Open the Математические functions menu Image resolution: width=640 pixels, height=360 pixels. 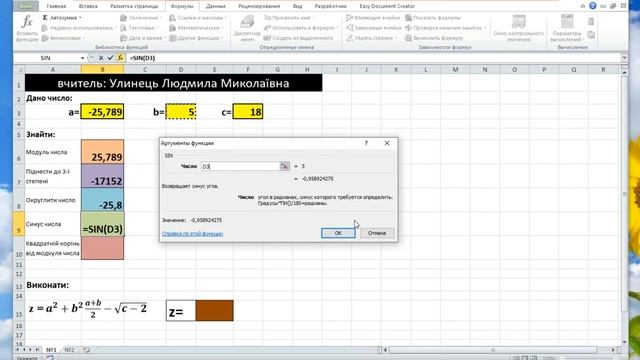(x=197, y=28)
